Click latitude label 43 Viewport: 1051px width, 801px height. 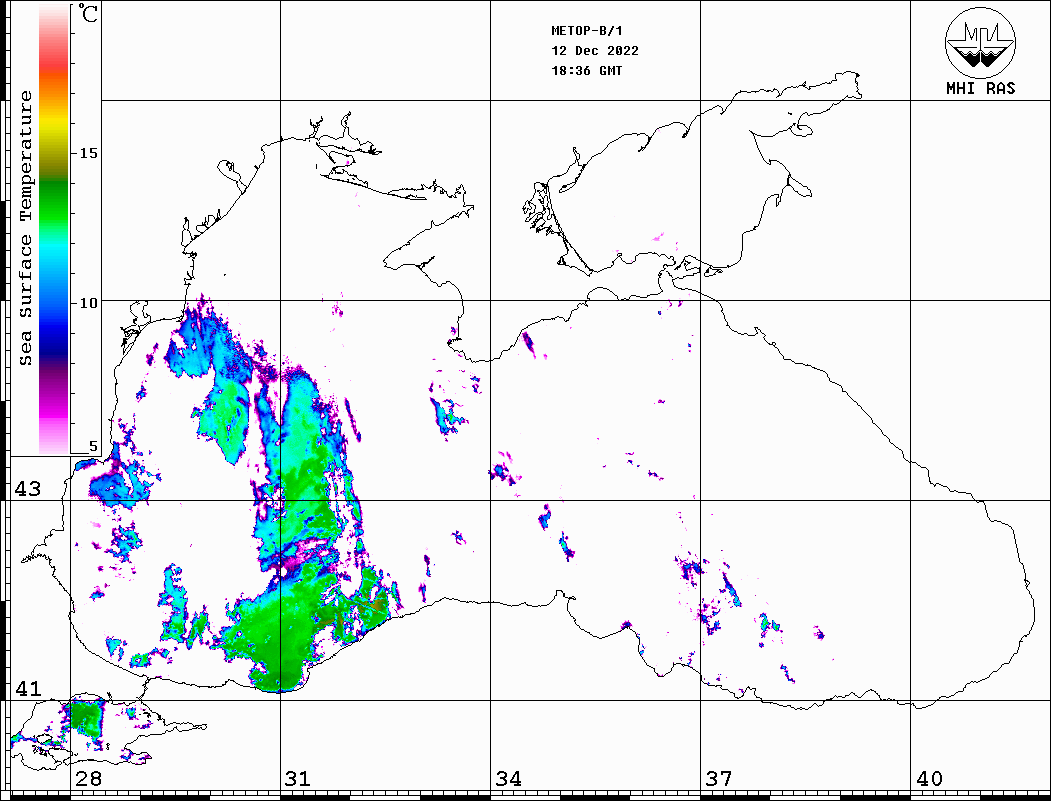[27, 489]
